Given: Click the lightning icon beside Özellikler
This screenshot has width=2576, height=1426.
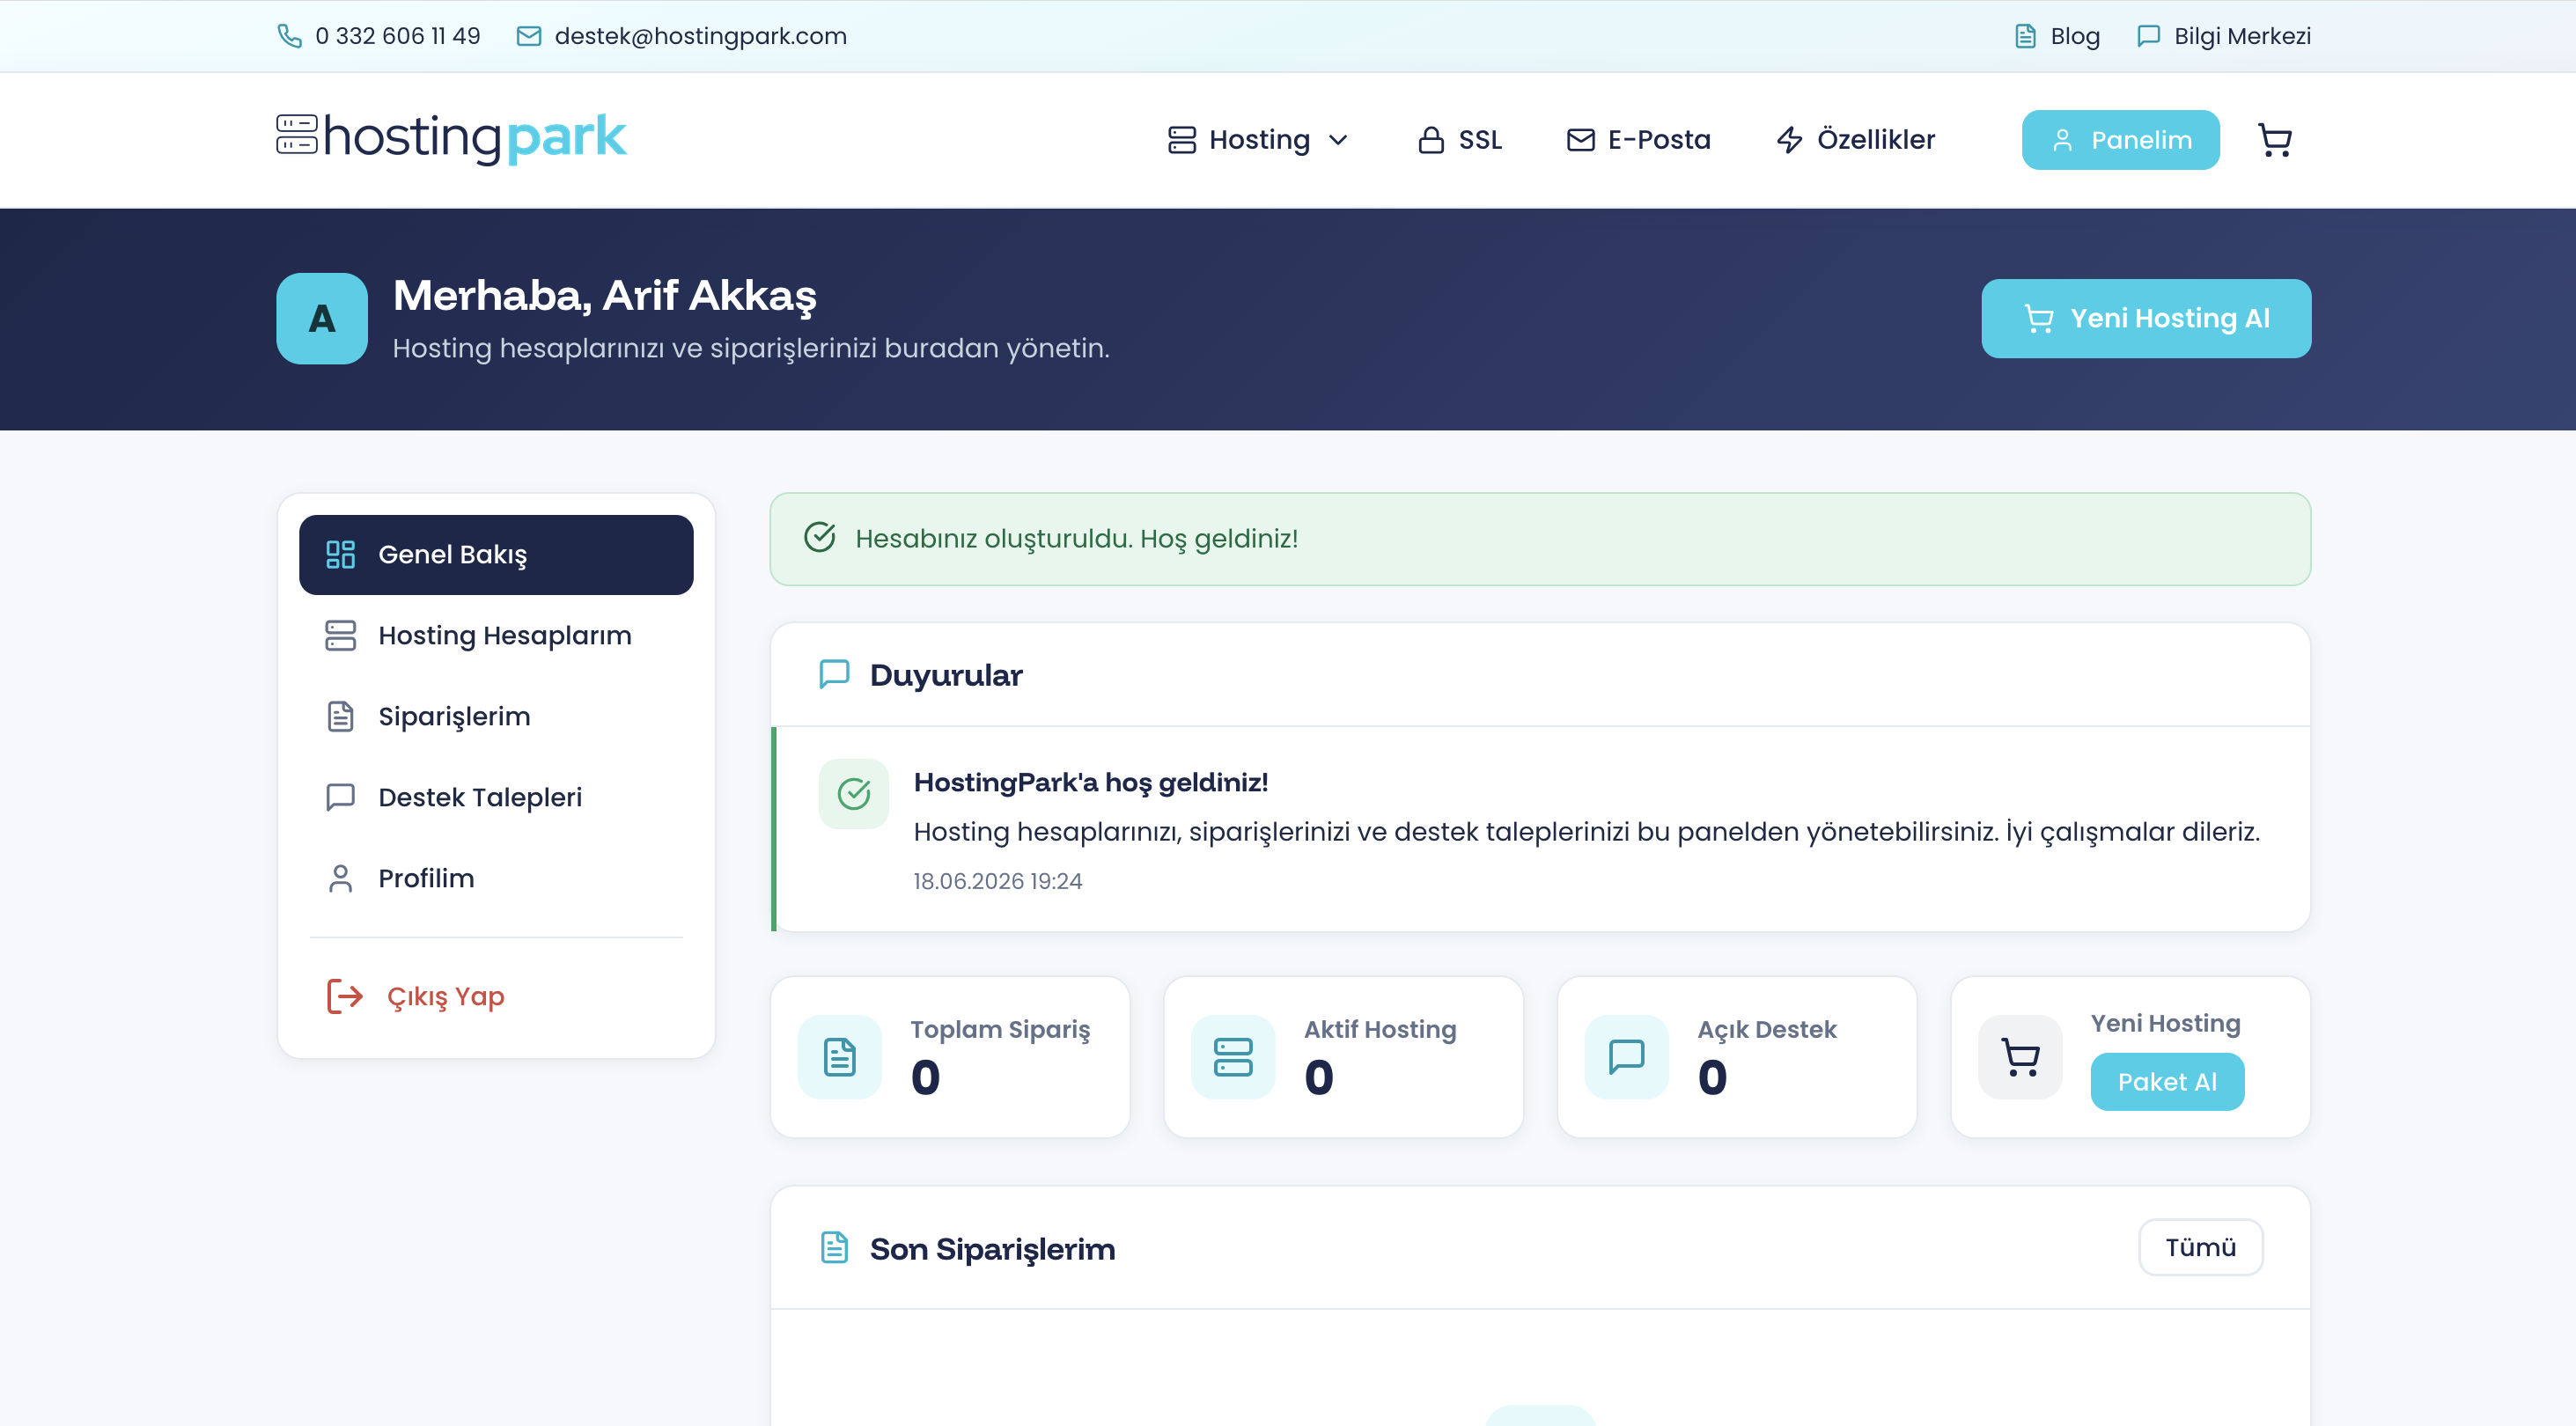Looking at the screenshot, I should [1790, 140].
